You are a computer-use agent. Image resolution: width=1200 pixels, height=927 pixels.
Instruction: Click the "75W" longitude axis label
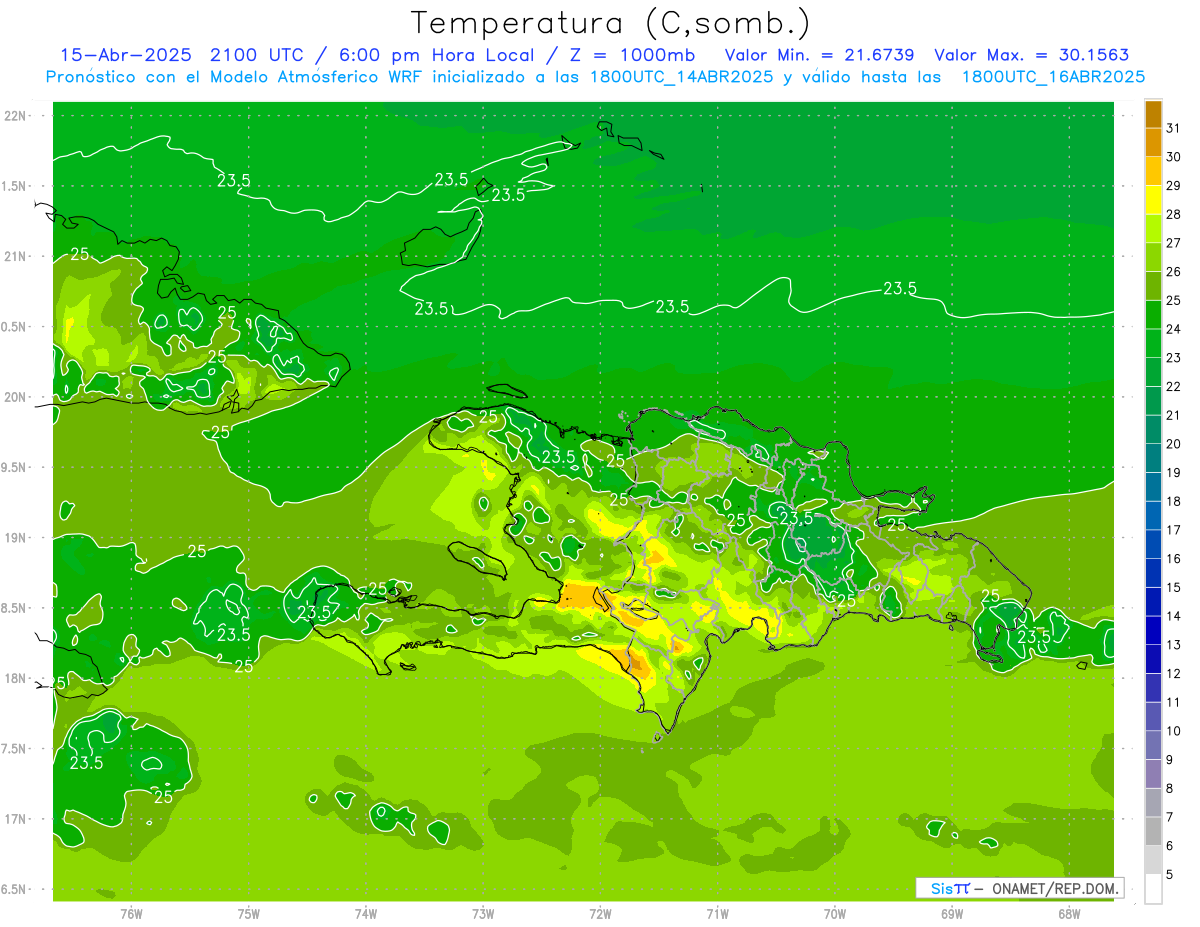click(x=248, y=914)
